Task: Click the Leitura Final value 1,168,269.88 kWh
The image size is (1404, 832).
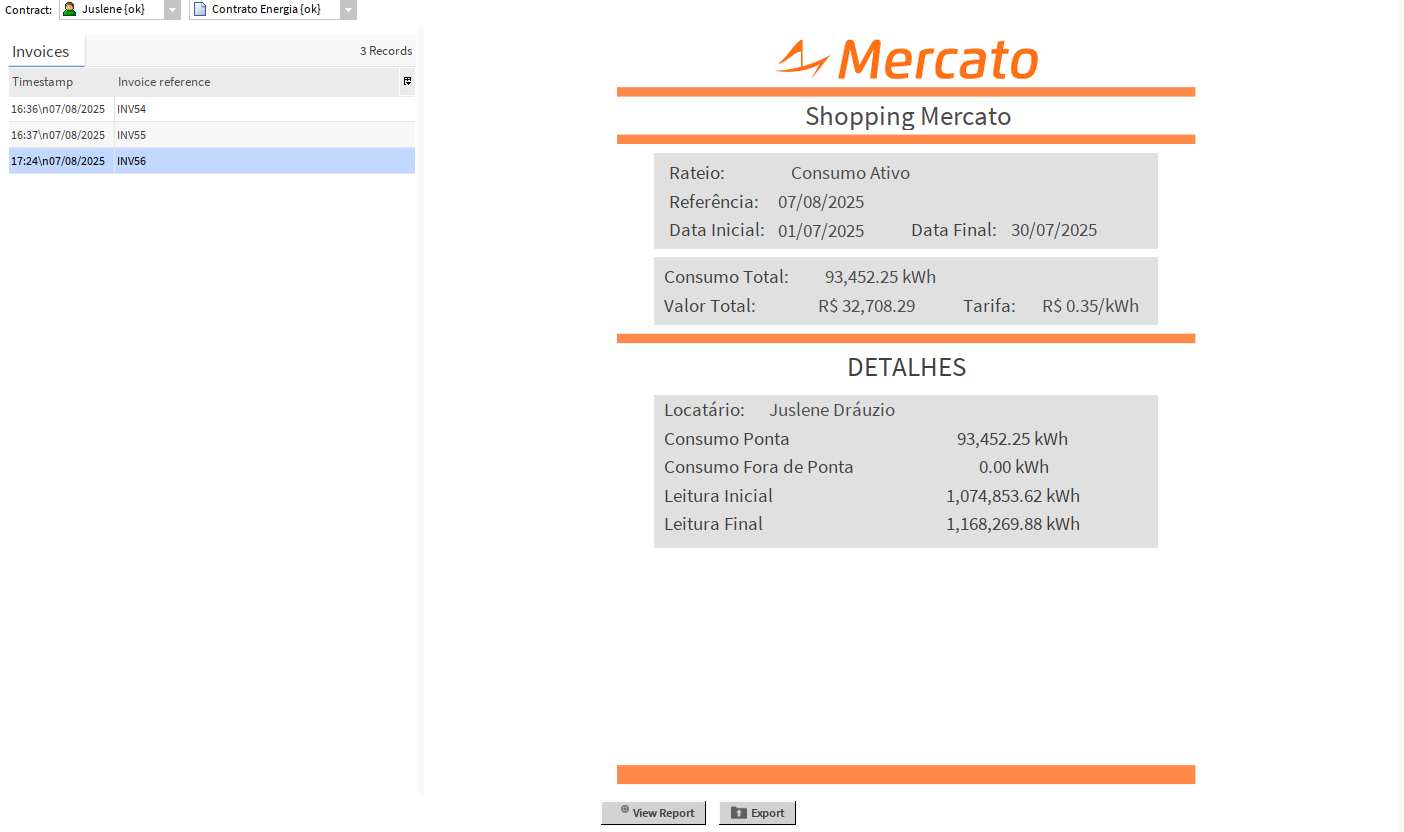Action: coord(1013,524)
